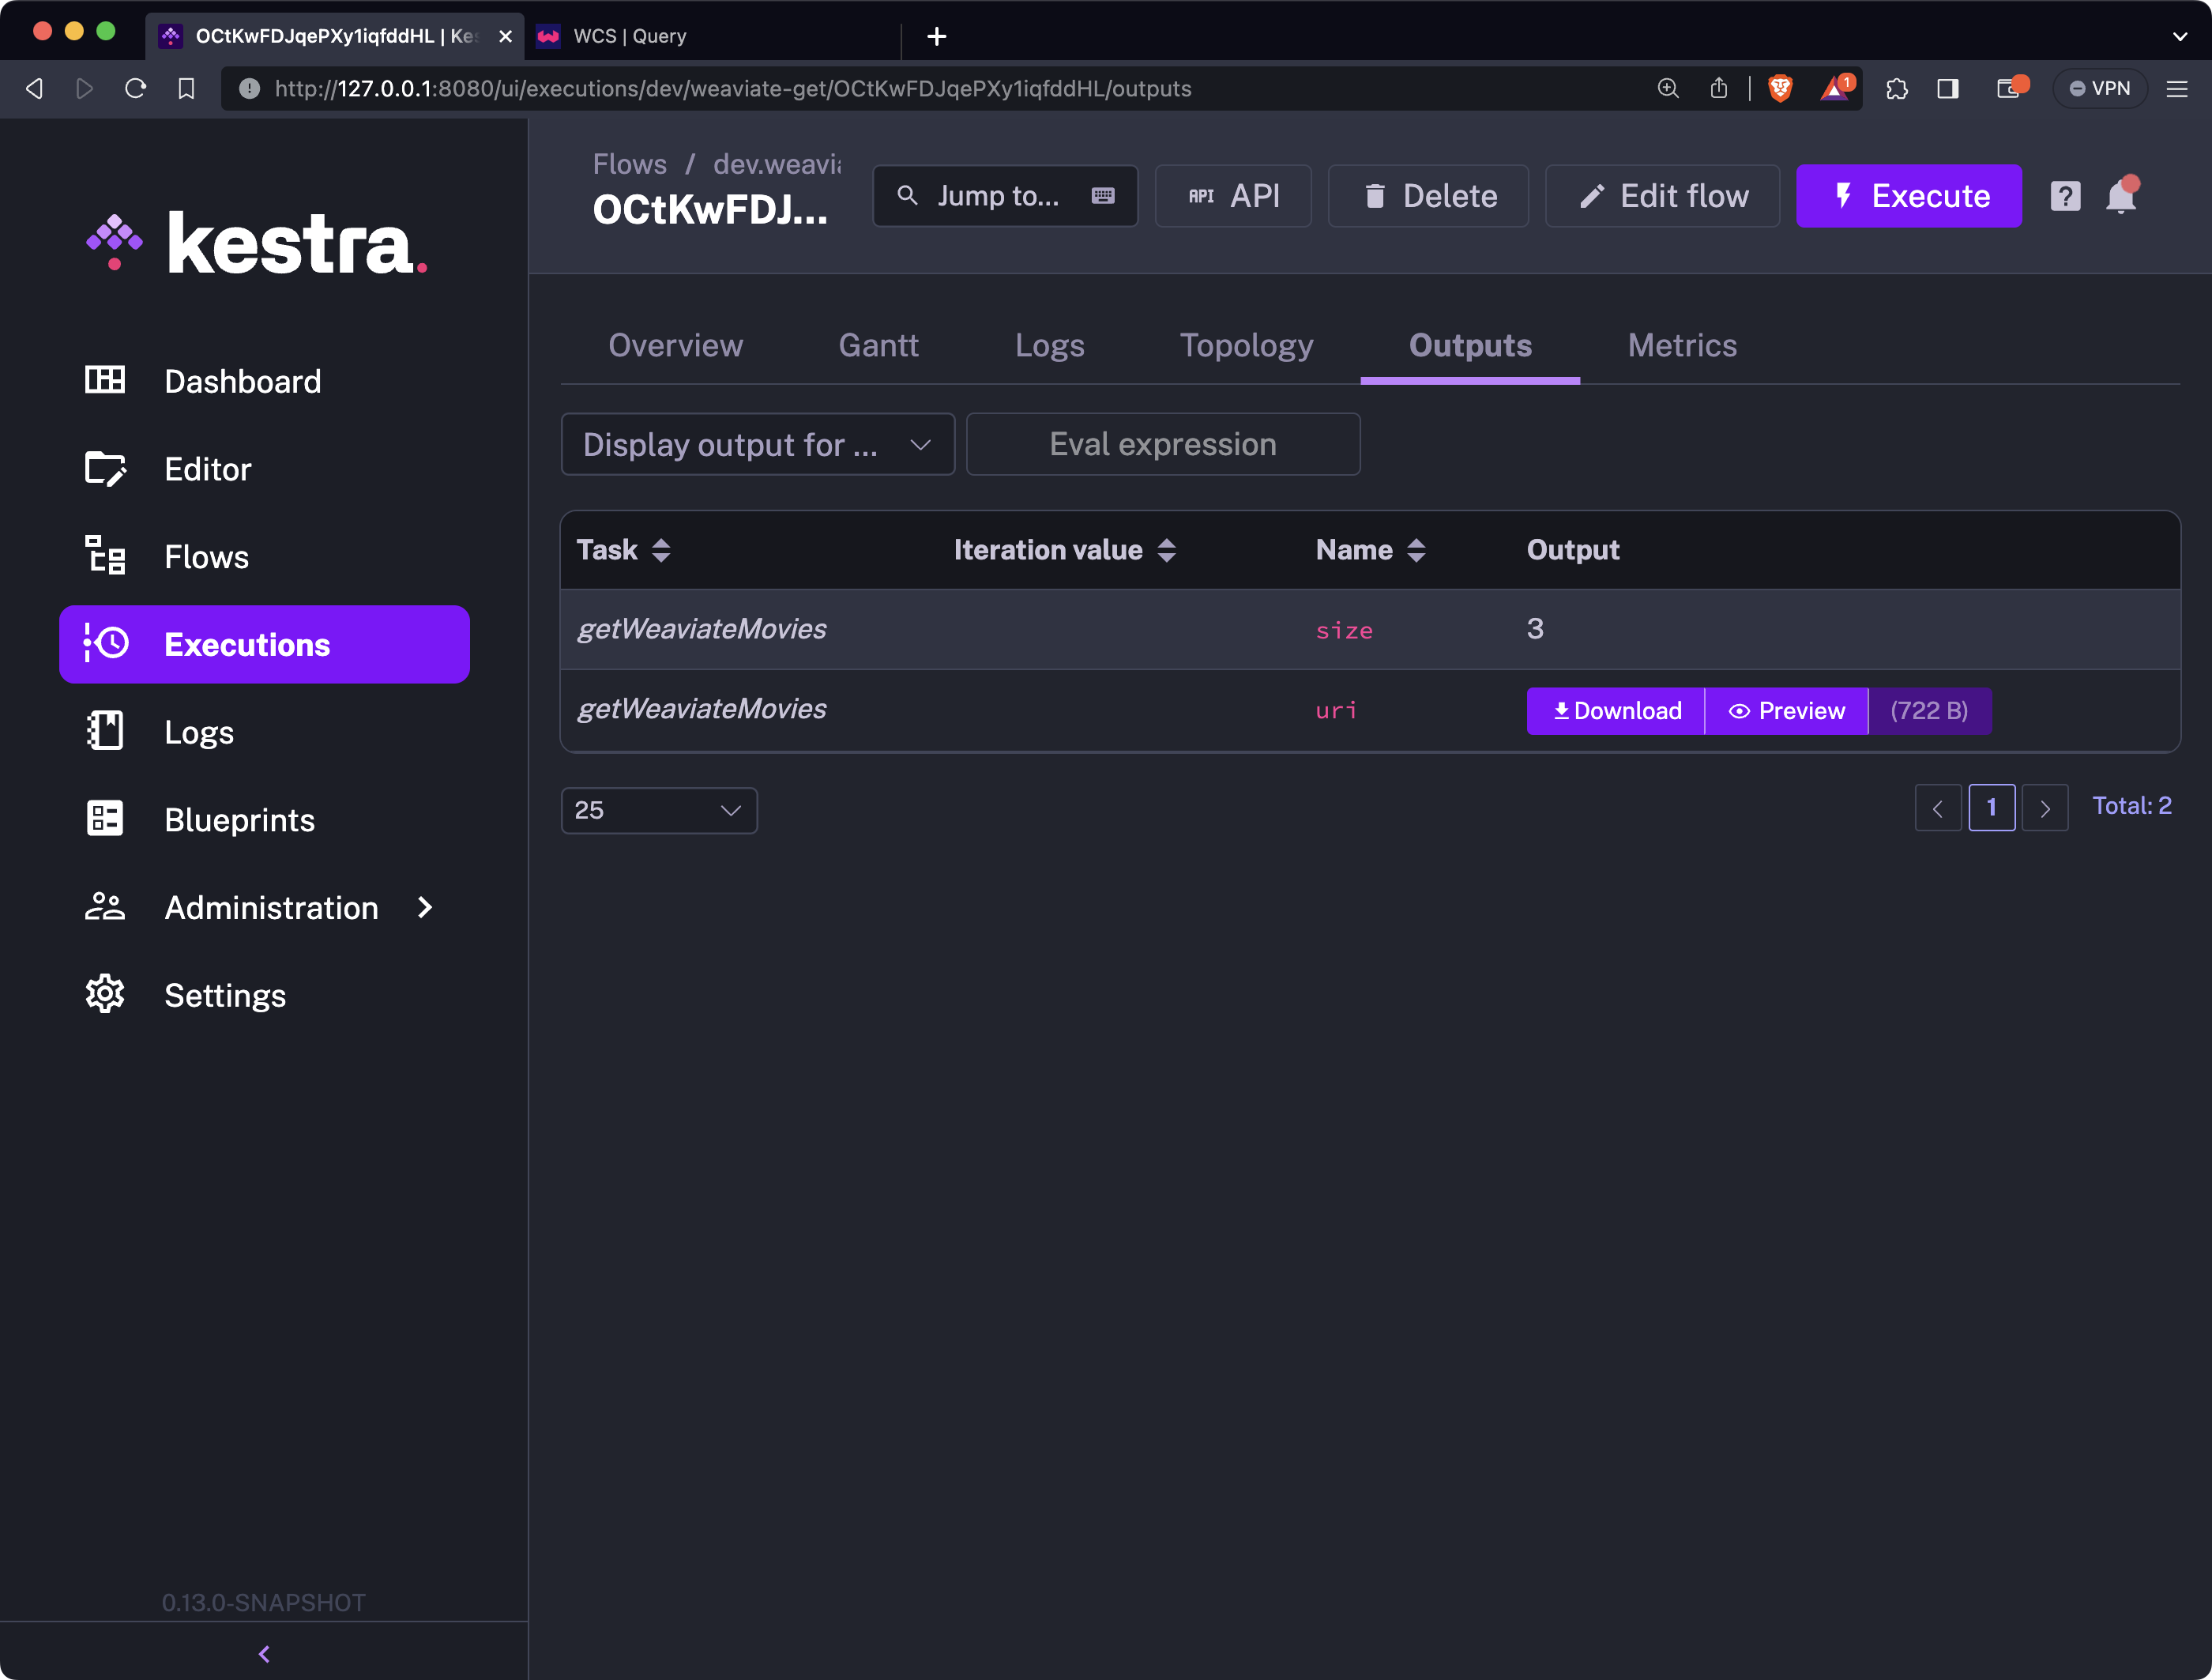This screenshot has height=1680, width=2212.
Task: Open the help question mark icon
Action: tap(2065, 196)
